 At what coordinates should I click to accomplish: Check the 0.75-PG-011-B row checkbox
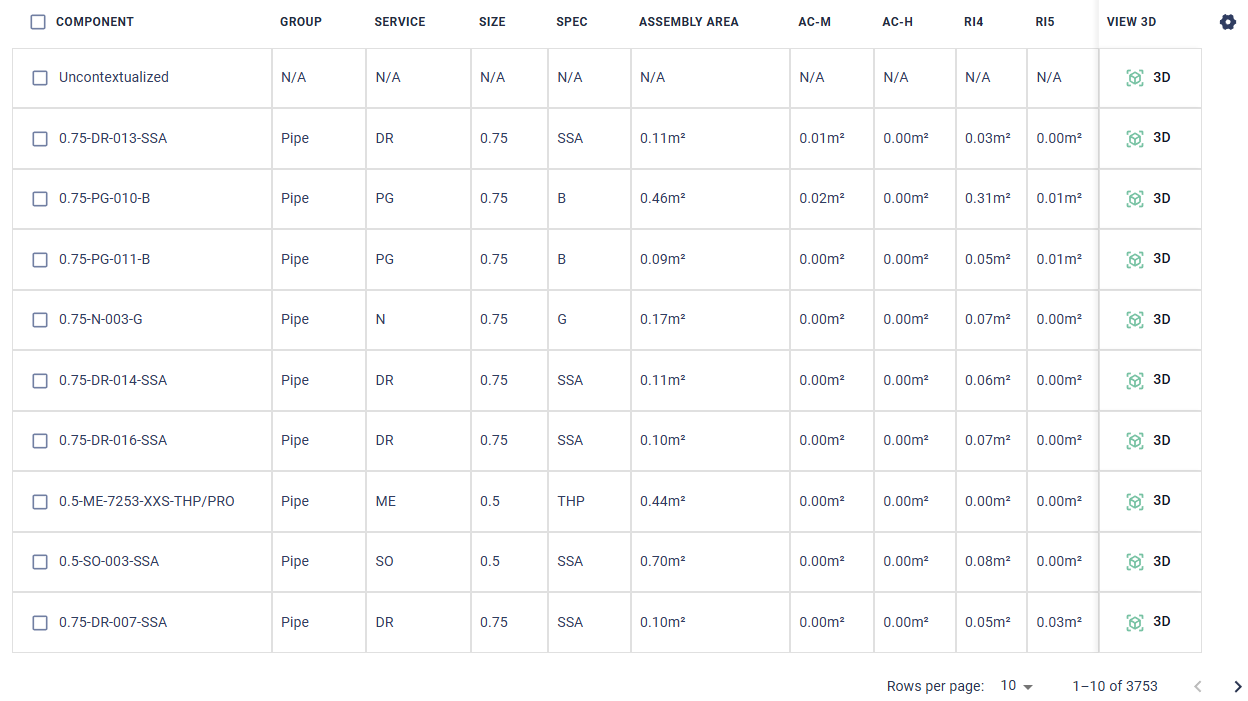pyautogui.click(x=40, y=259)
